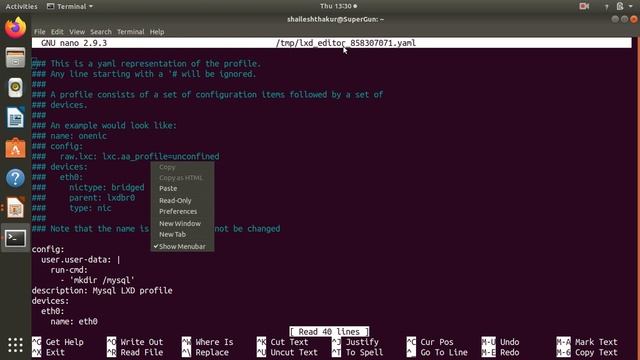Viewport: 640px width, 360px height.
Task: Open Firefox from the dock
Action: (16, 28)
